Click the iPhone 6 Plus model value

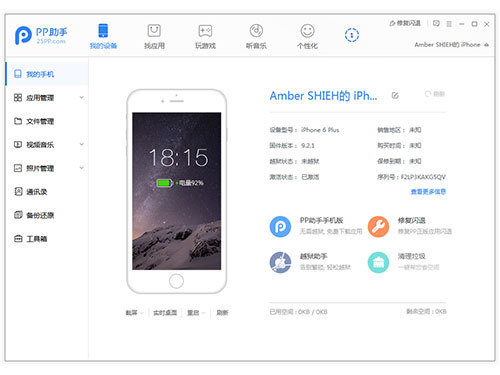(320, 130)
